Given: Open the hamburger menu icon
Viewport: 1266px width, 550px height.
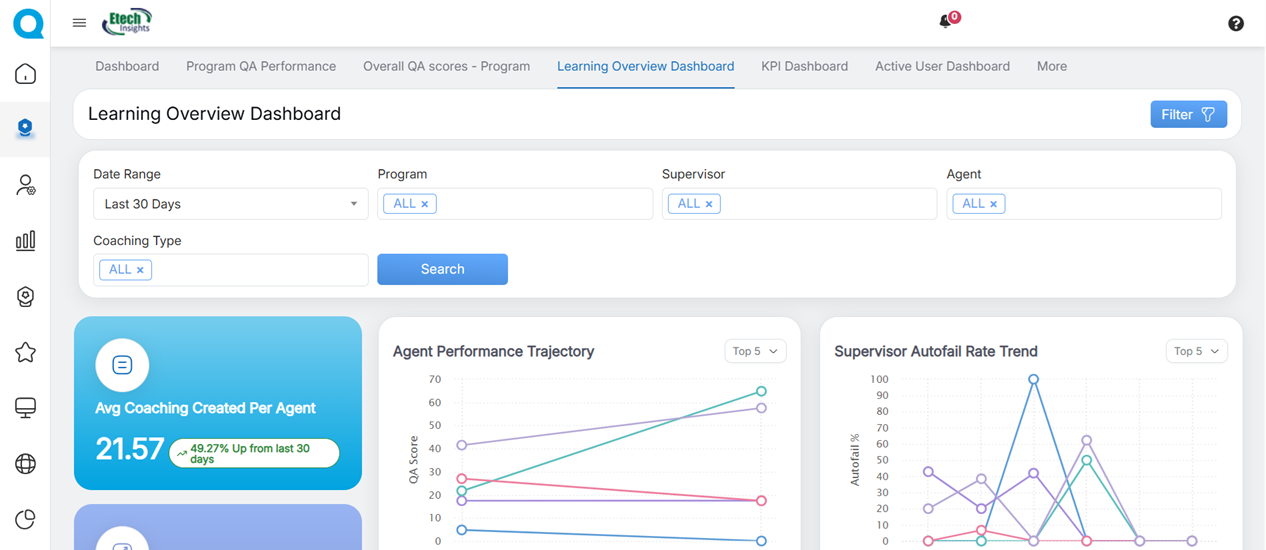Looking at the screenshot, I should (x=79, y=23).
